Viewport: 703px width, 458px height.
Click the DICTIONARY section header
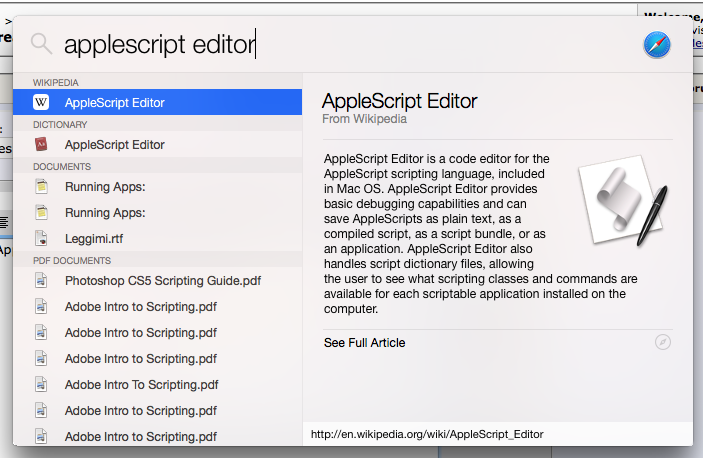pos(60,125)
